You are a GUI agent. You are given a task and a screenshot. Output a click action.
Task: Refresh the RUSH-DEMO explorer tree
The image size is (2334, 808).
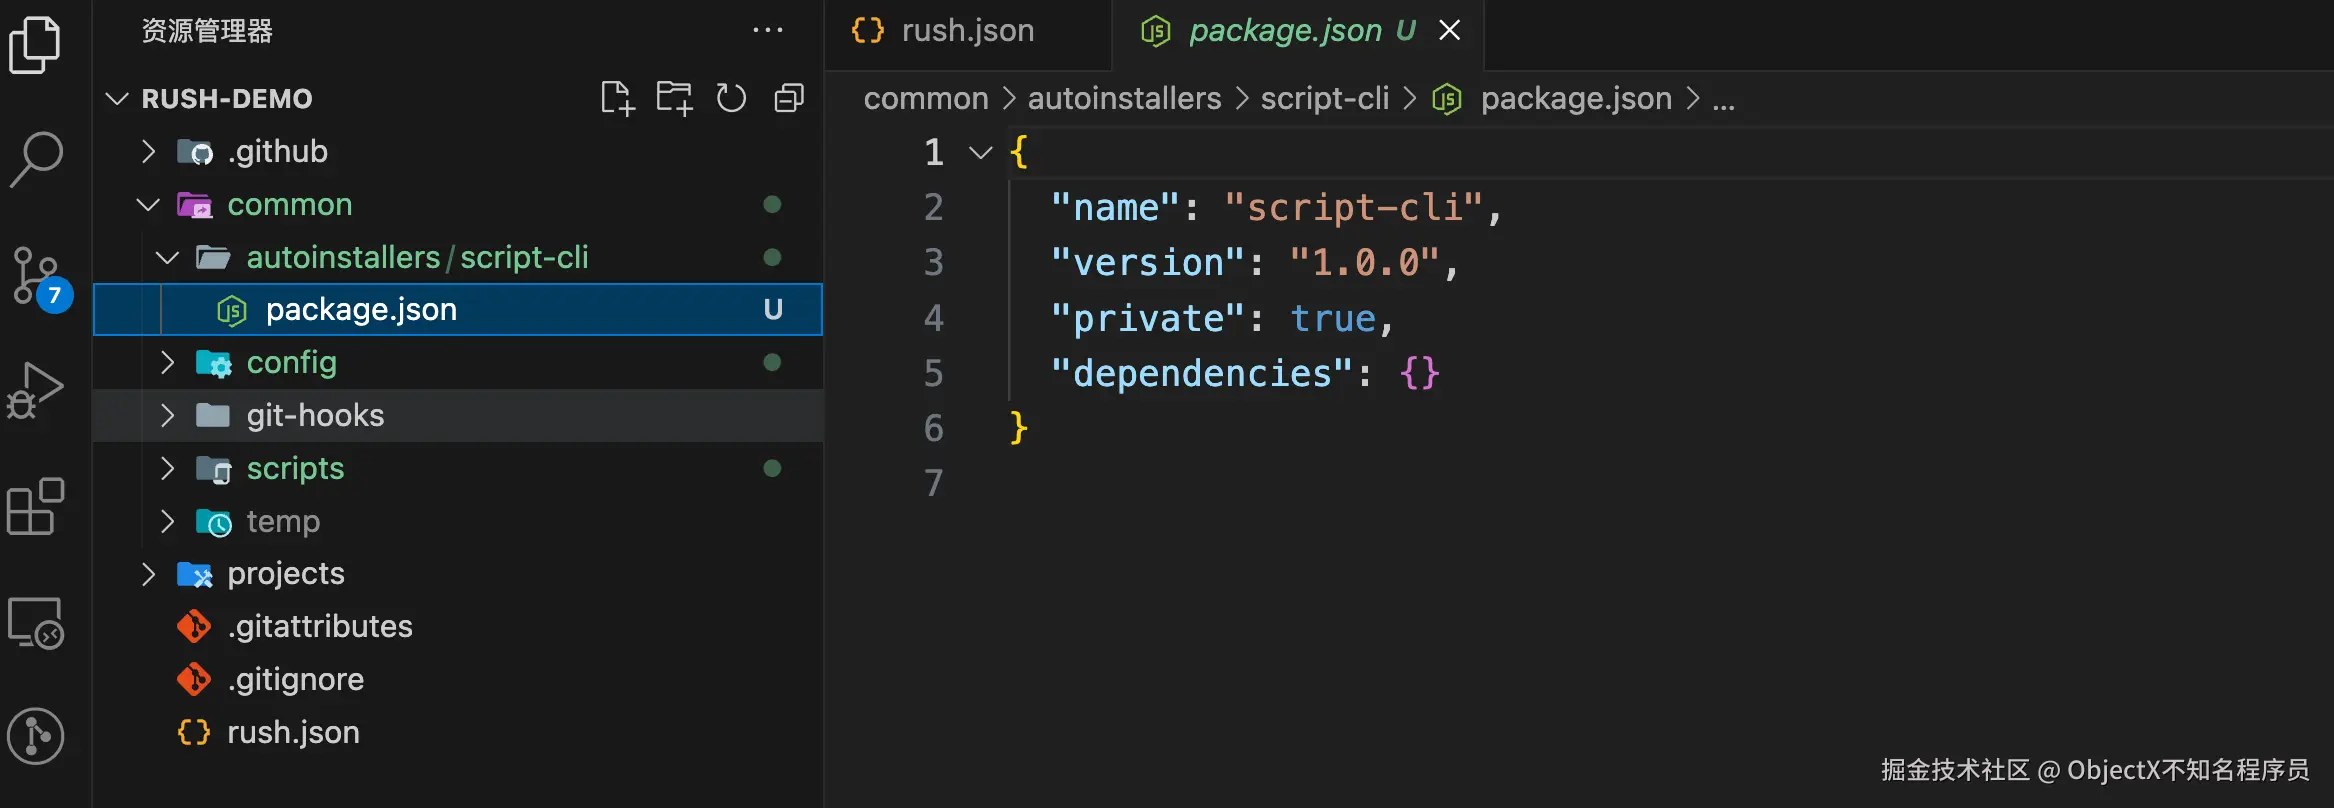click(731, 98)
